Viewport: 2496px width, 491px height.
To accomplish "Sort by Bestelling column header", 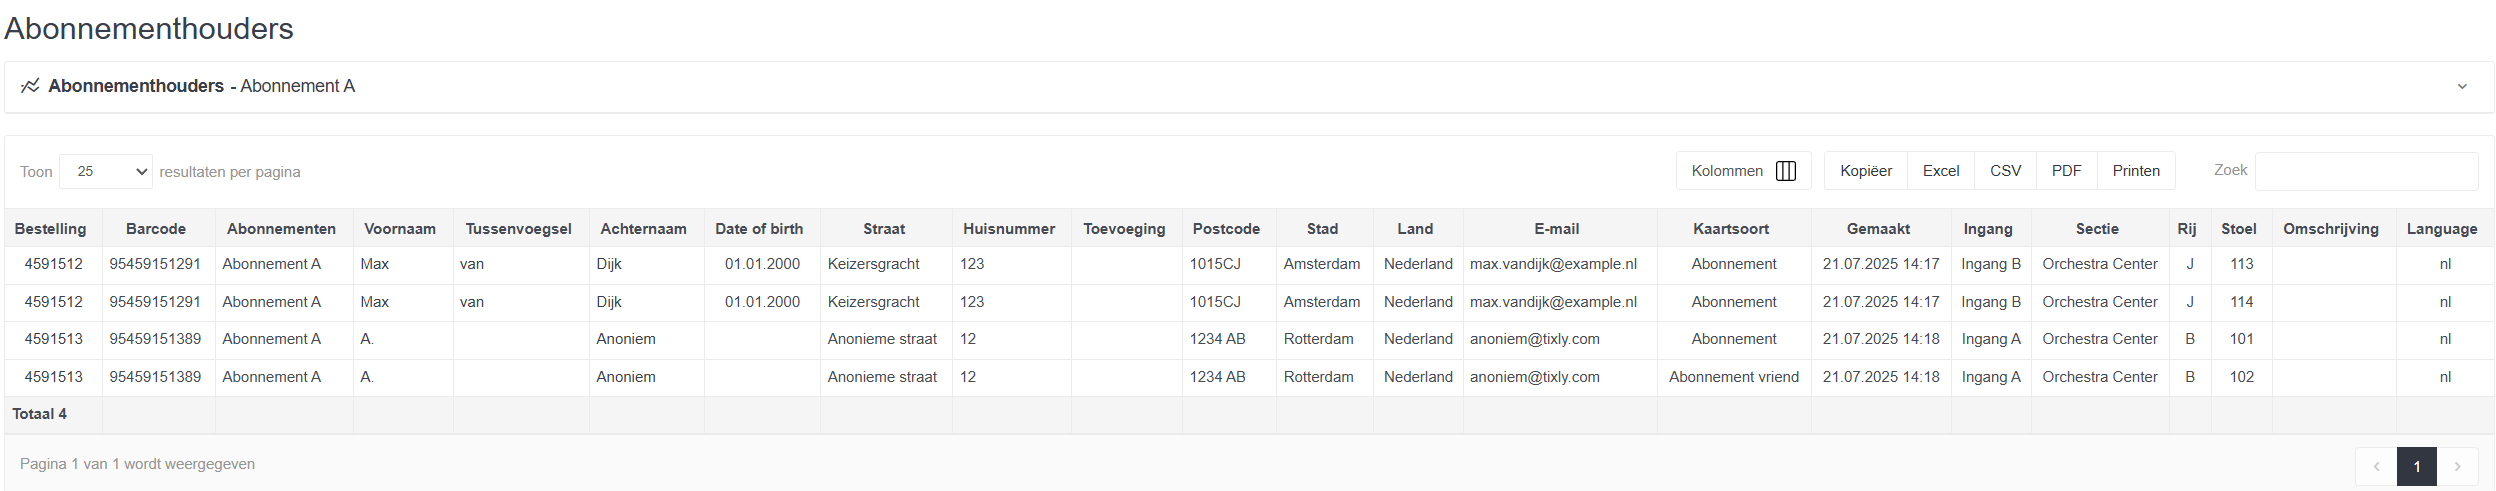I will (51, 229).
